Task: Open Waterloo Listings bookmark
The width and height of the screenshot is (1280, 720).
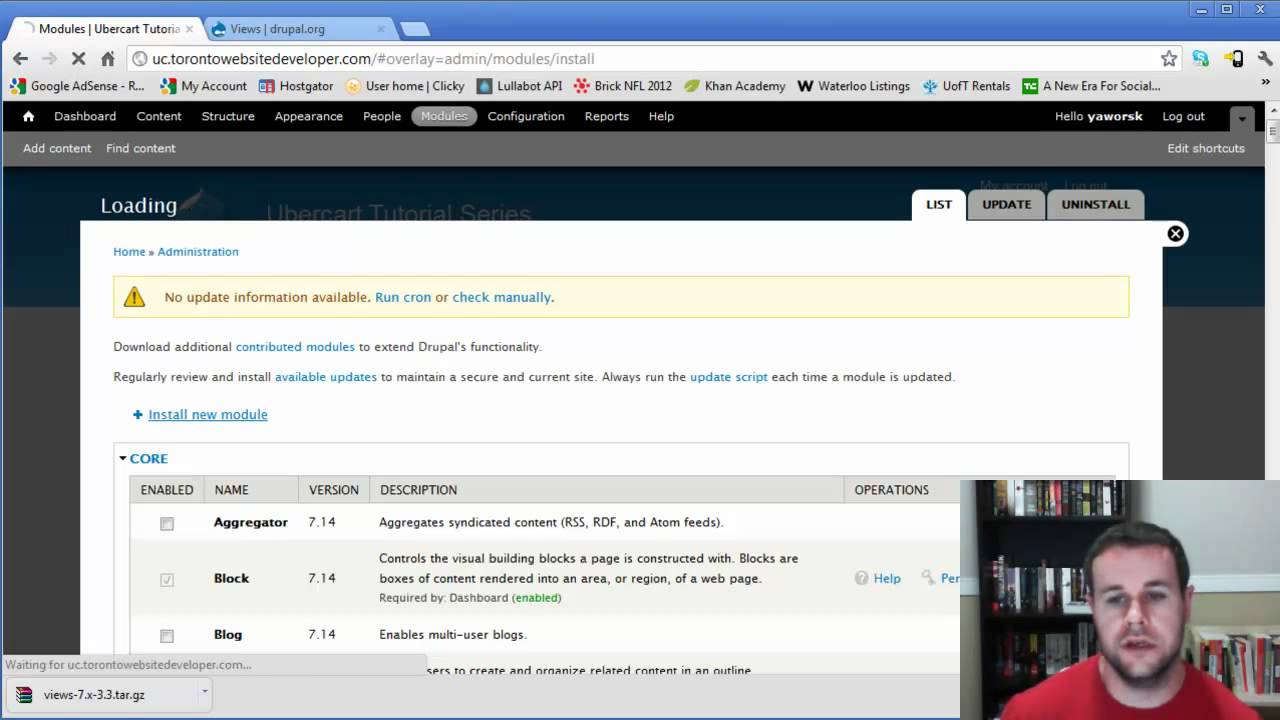Action: tap(854, 86)
